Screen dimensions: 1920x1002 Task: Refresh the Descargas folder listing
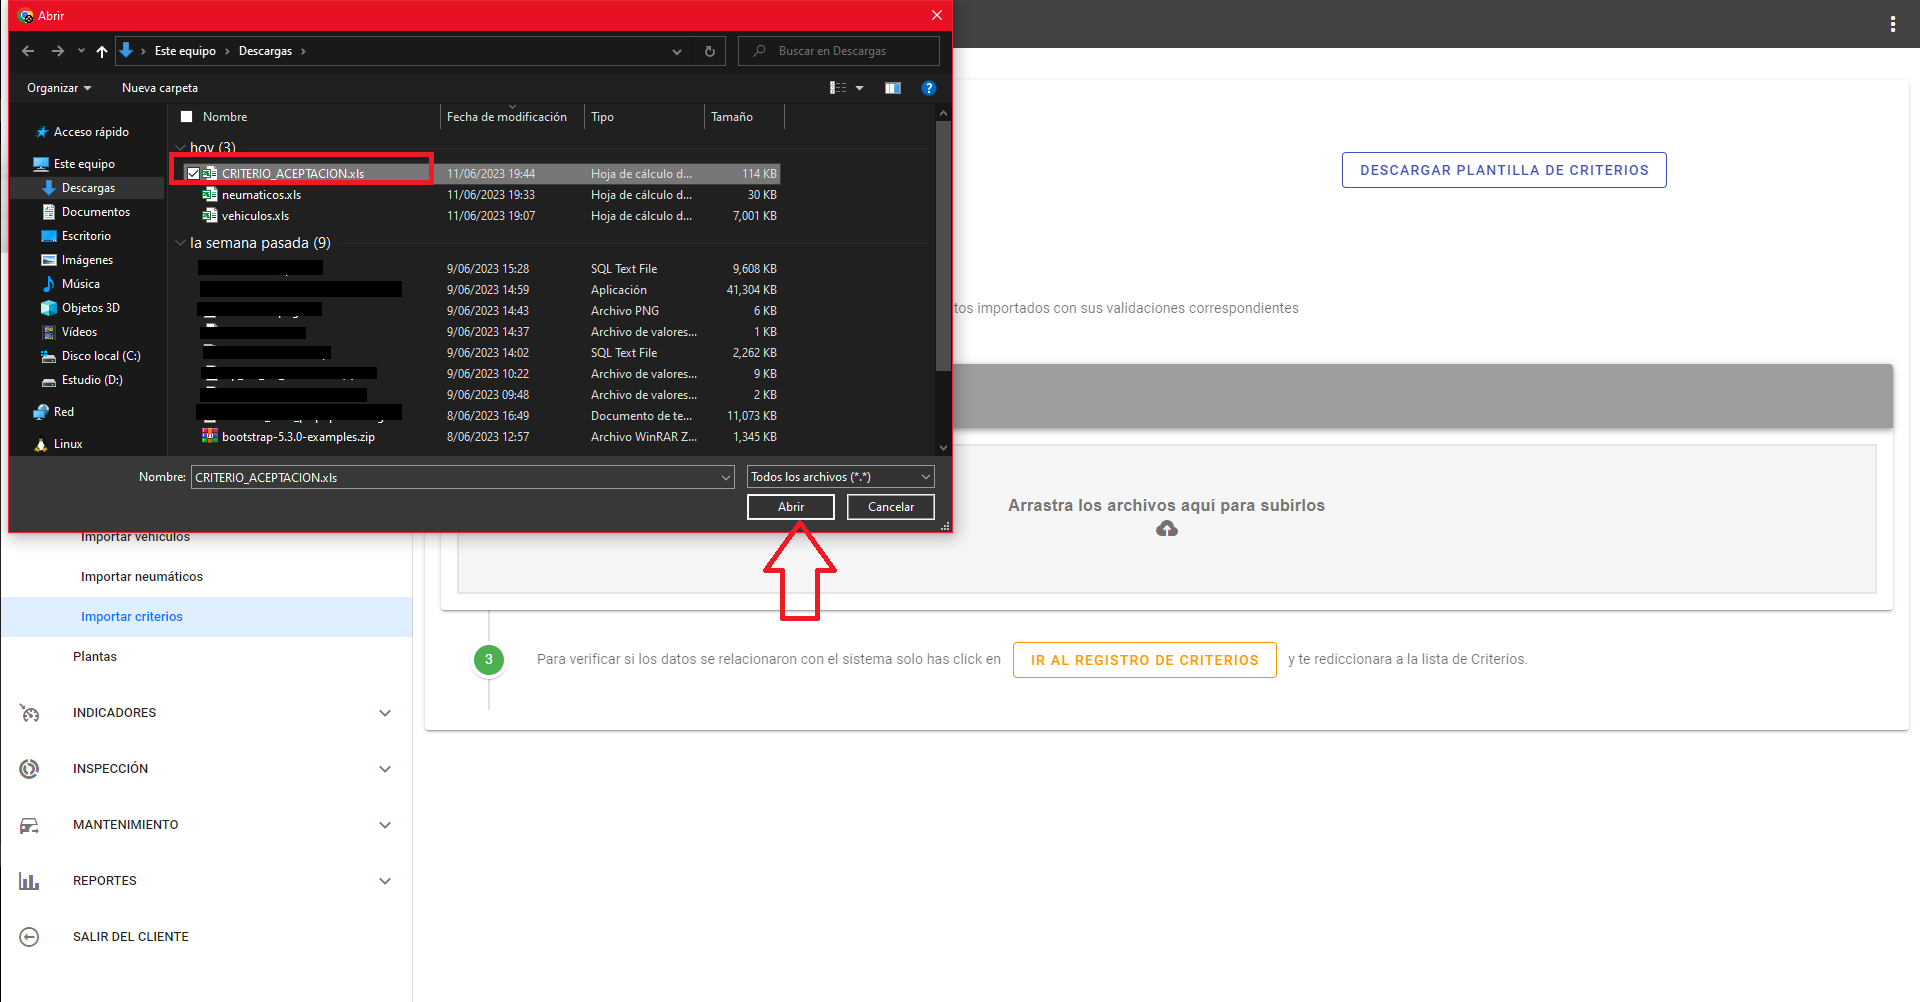tap(710, 51)
